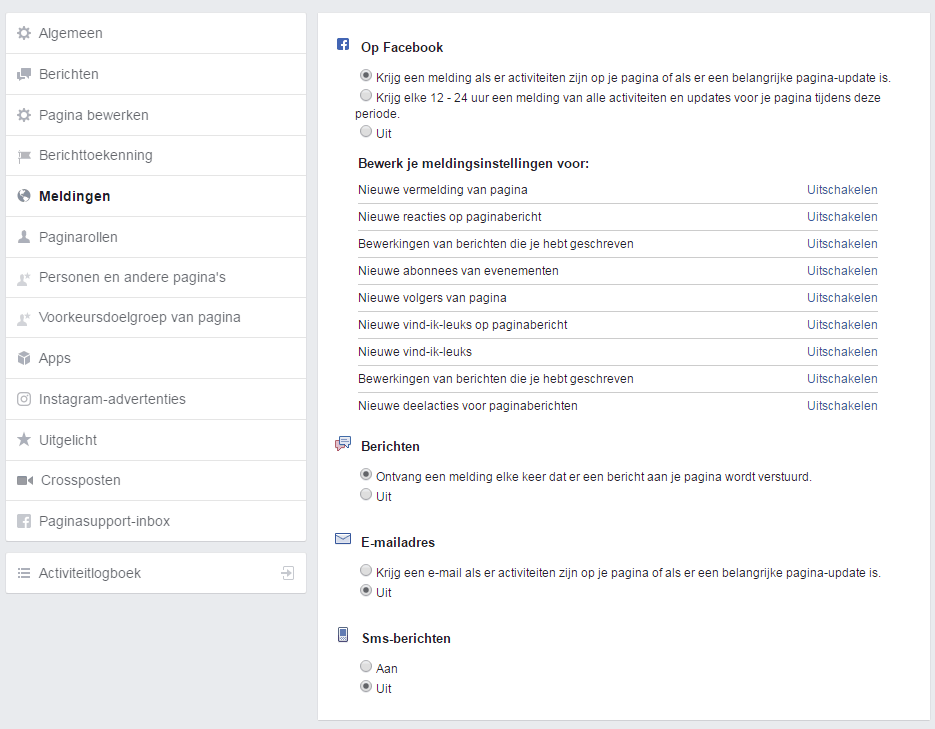
Task: Select the 12-24 uur melding radio option
Action: (366, 95)
